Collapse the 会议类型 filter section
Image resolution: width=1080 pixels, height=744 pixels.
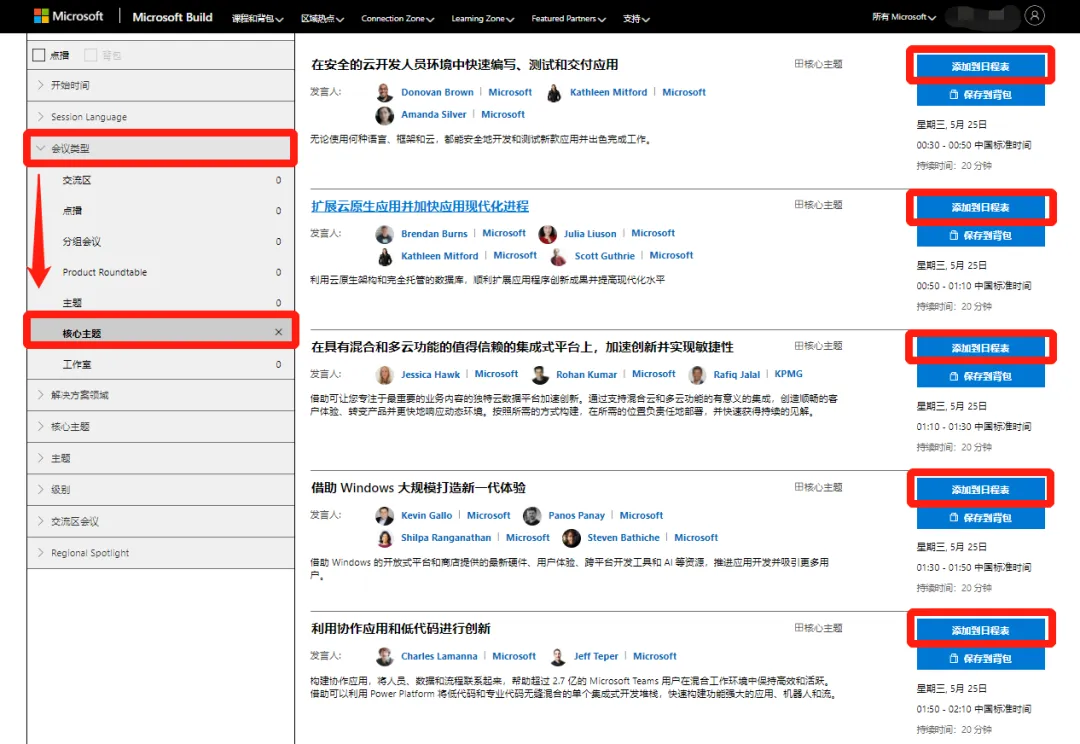tap(160, 148)
